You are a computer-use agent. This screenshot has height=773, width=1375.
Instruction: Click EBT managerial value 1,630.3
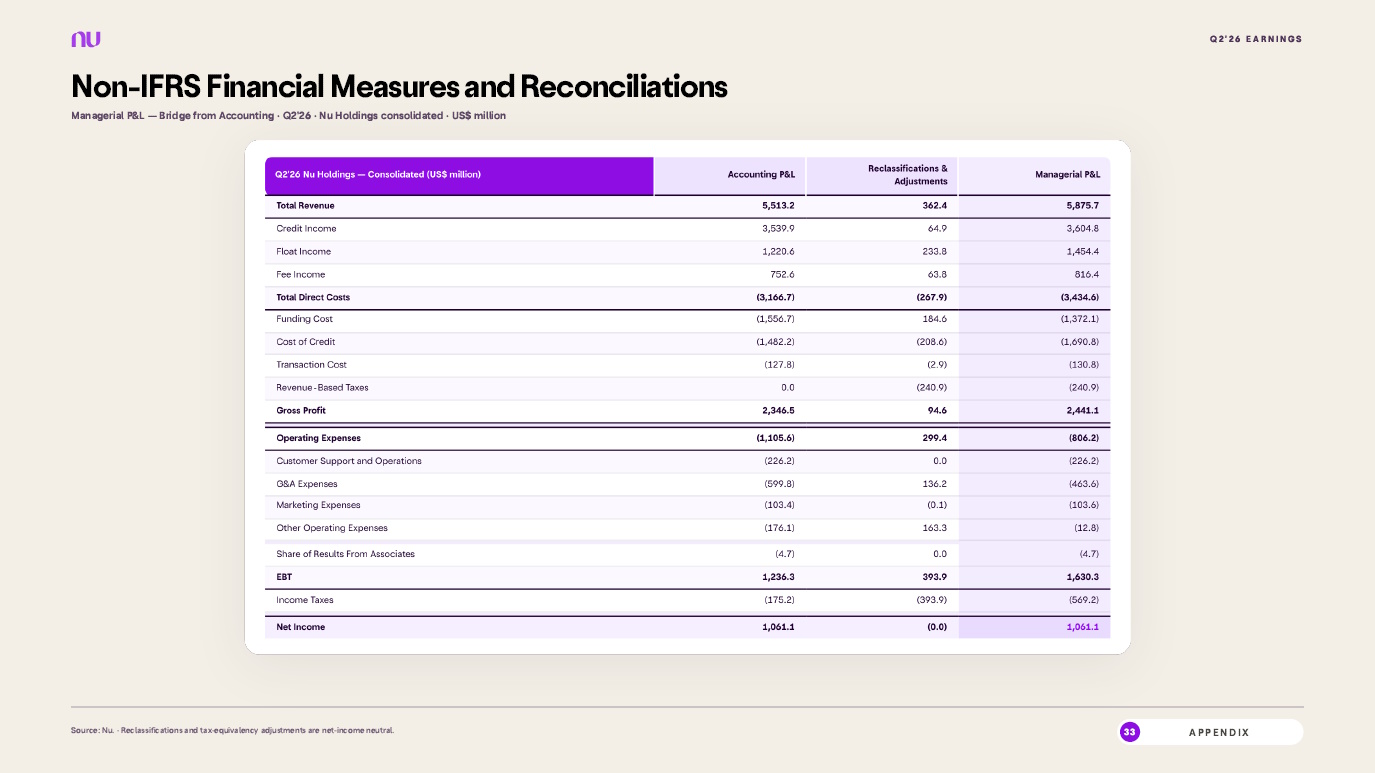tap(1082, 577)
